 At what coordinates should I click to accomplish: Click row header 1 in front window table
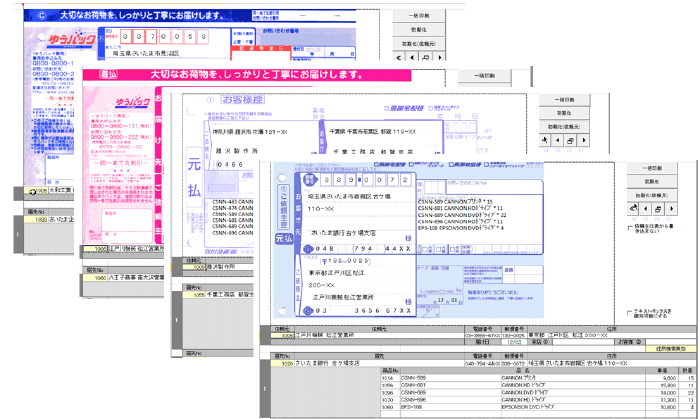[x=265, y=389]
